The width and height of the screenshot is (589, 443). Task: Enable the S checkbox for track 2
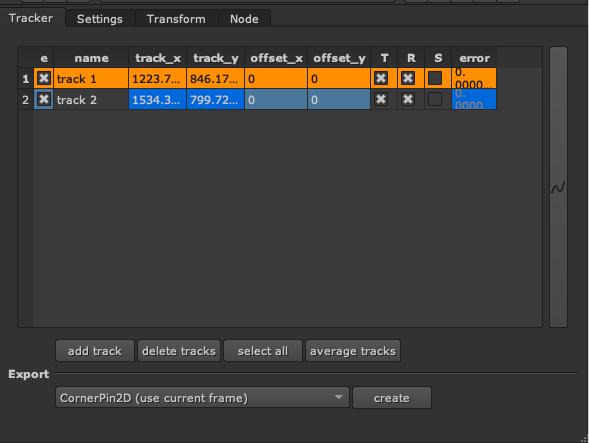[435, 99]
